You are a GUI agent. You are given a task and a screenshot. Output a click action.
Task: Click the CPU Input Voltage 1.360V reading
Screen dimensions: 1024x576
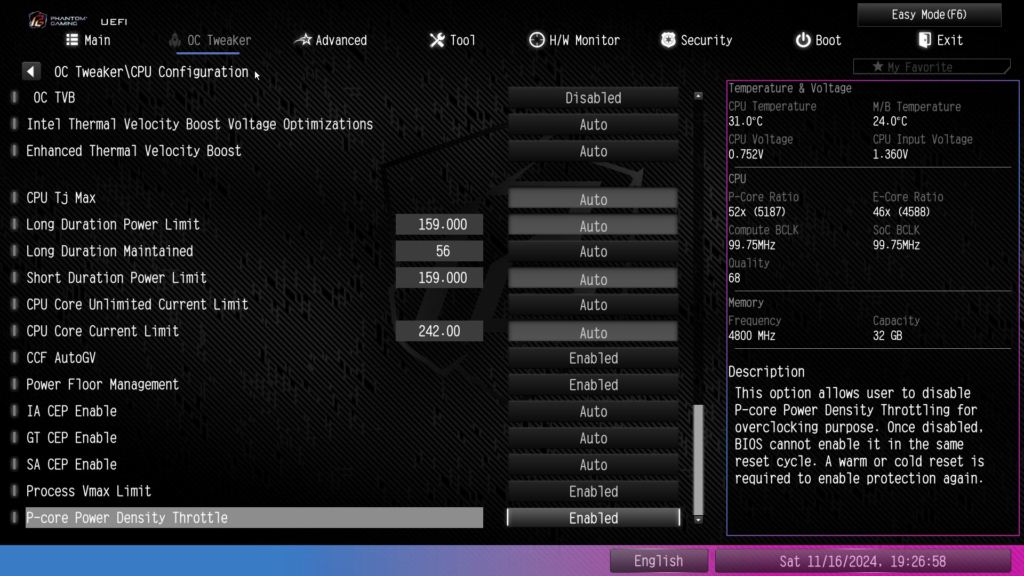click(890, 155)
